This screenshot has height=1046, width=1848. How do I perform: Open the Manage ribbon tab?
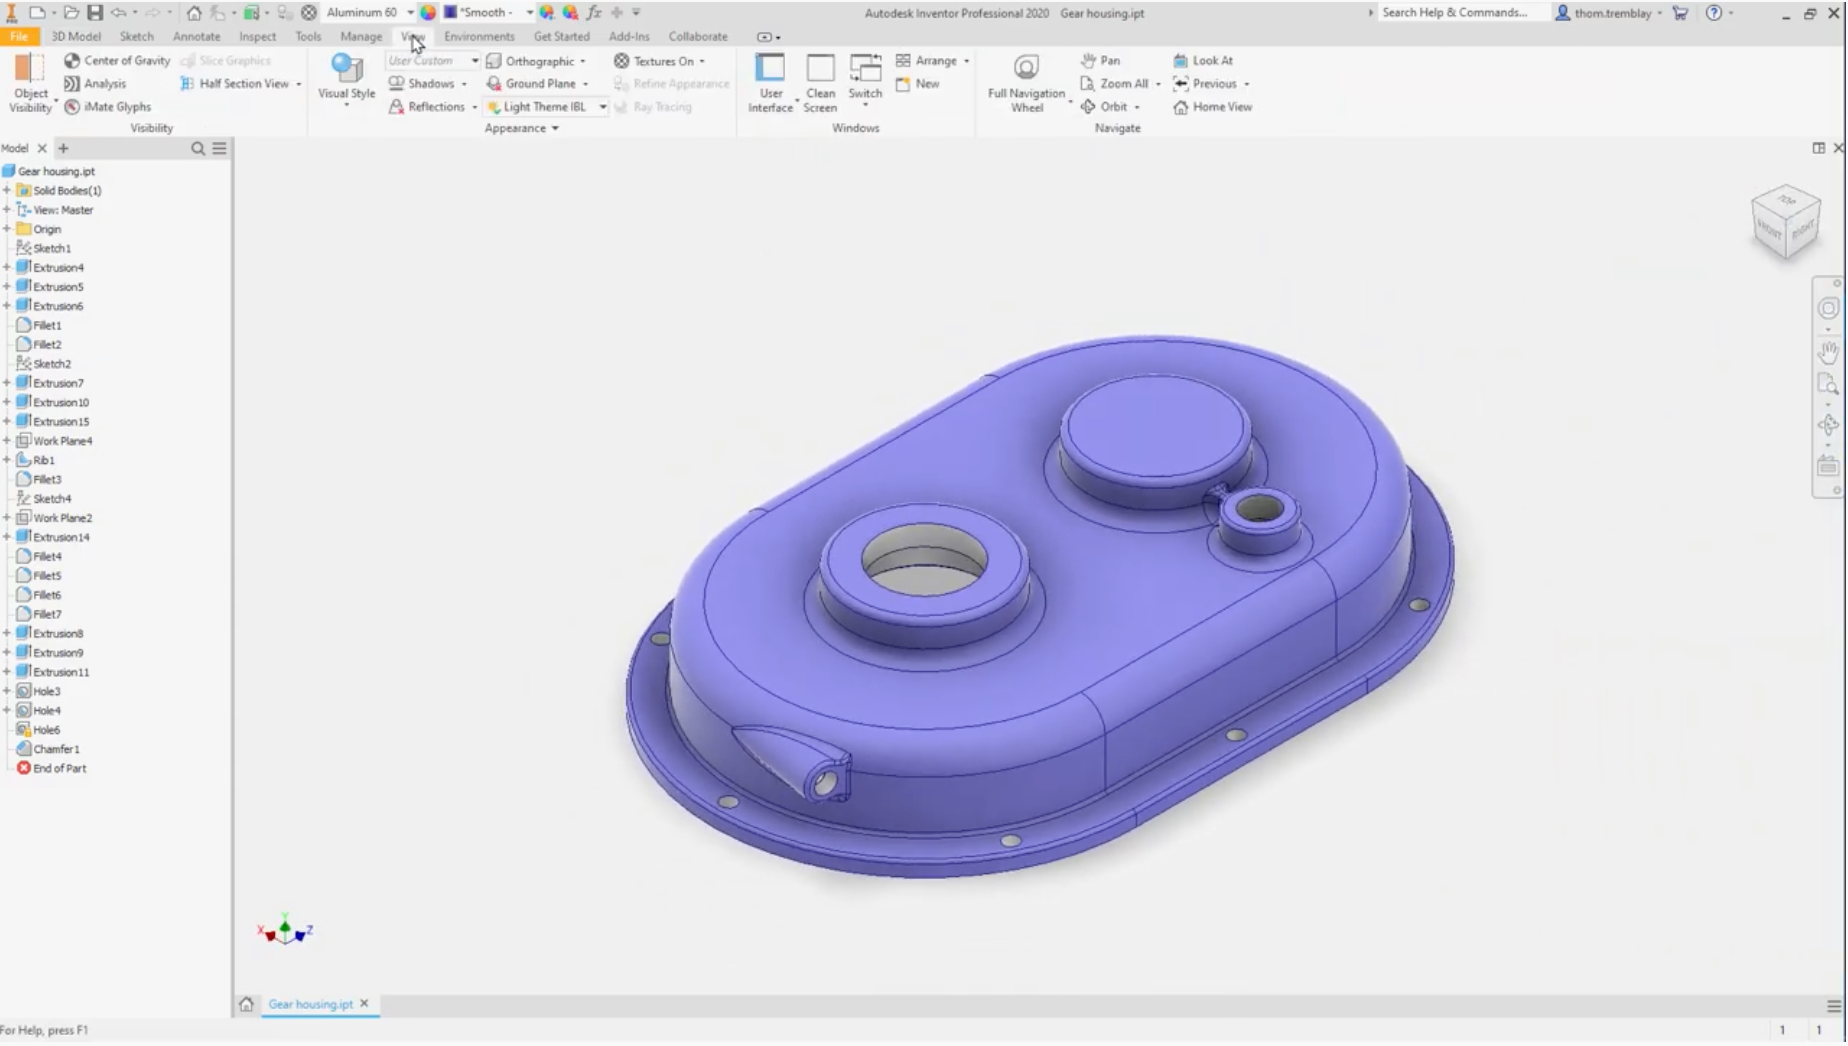point(361,36)
